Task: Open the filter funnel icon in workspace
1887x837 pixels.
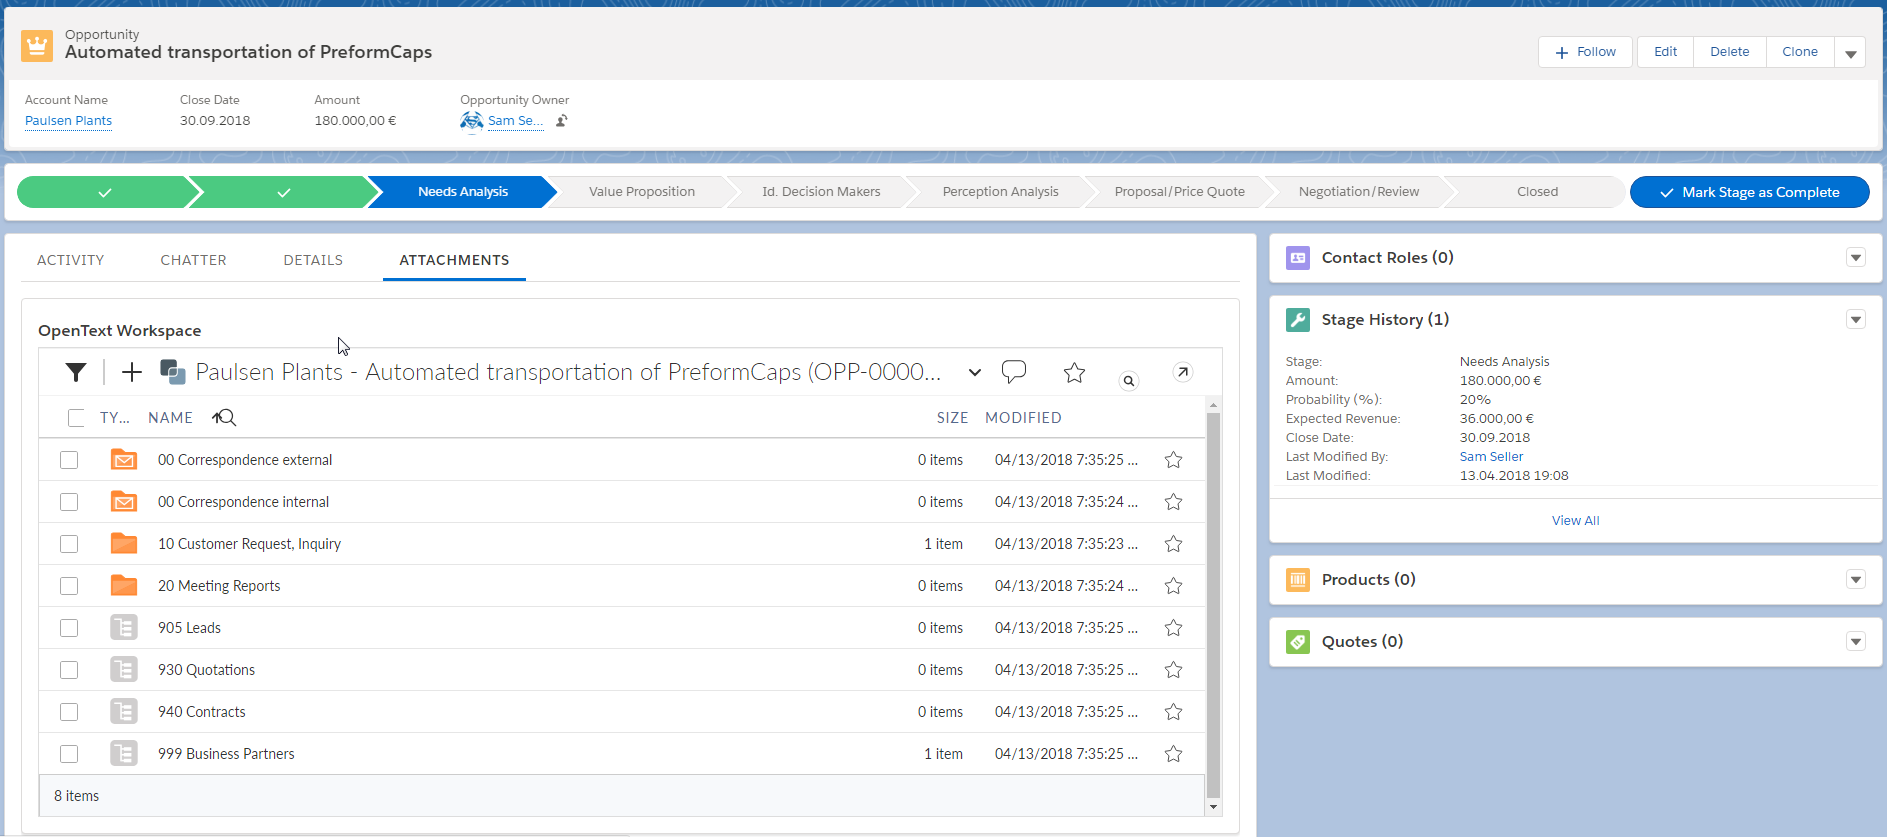Action: coord(75,372)
